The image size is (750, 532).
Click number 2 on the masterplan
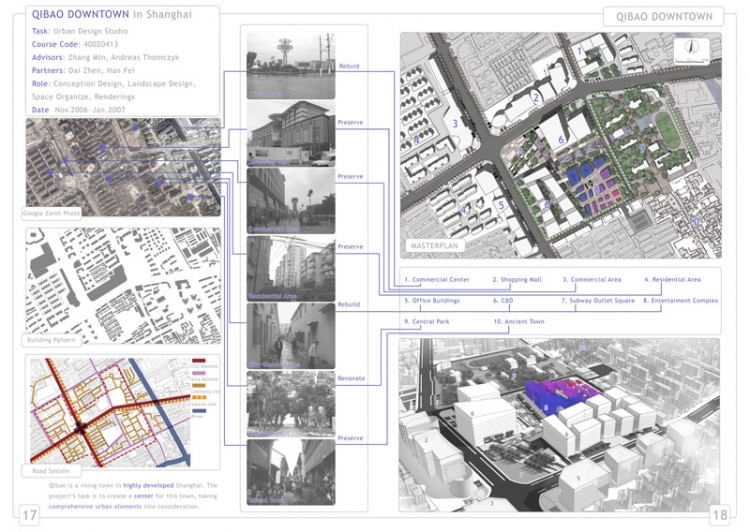pos(536,98)
